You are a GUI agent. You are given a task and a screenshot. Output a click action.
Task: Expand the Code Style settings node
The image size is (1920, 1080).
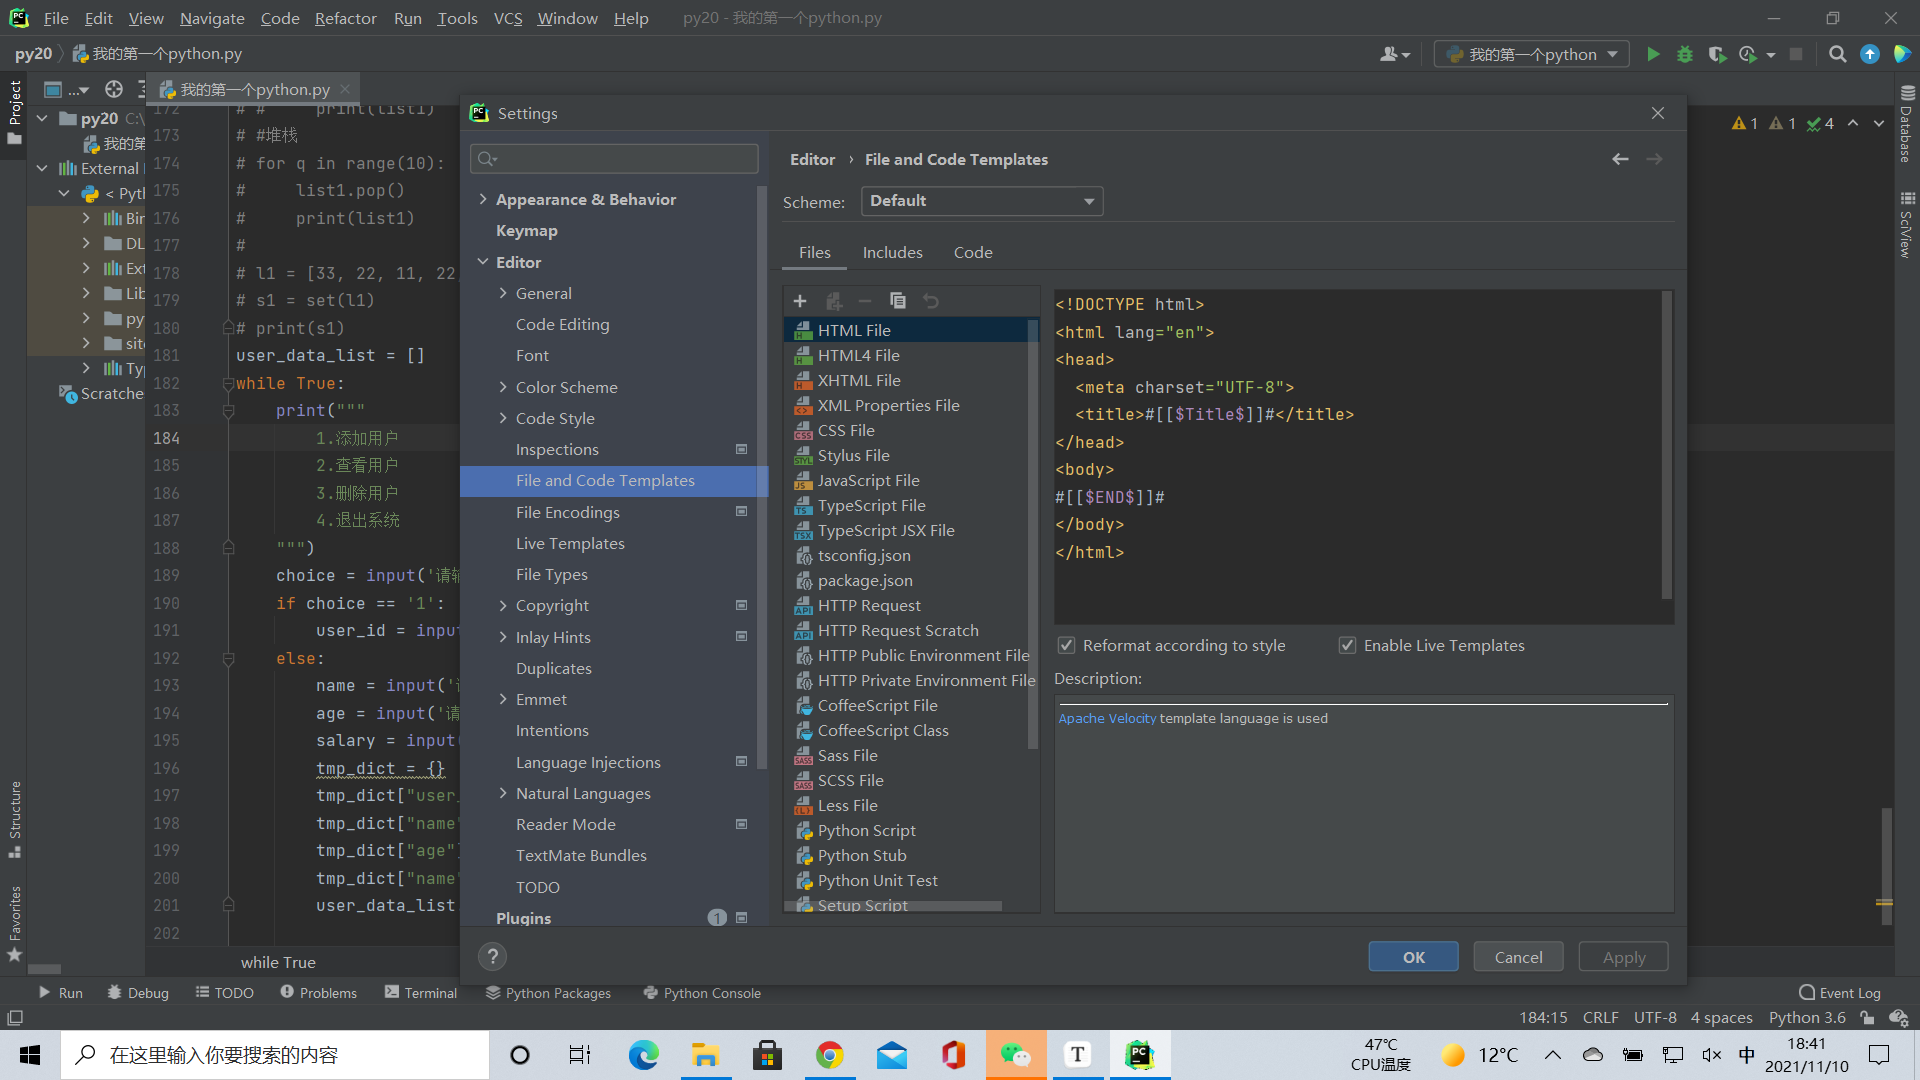click(503, 418)
